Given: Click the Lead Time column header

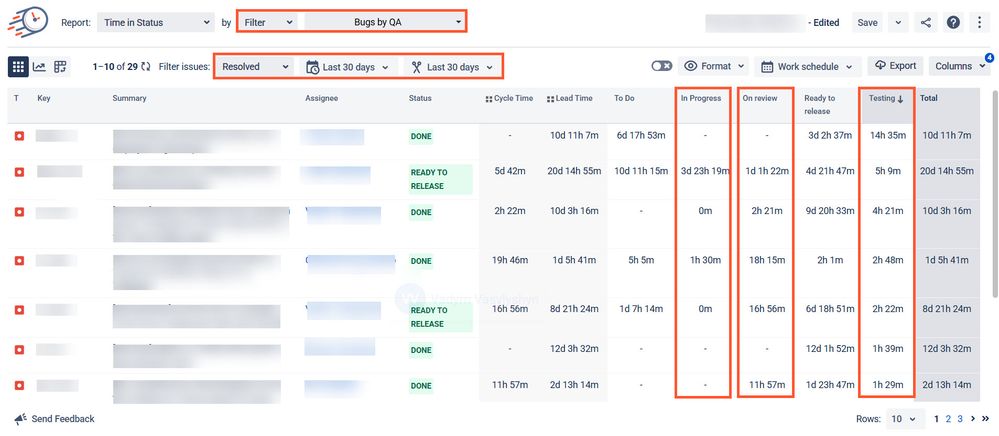Looking at the screenshot, I should tap(570, 98).
